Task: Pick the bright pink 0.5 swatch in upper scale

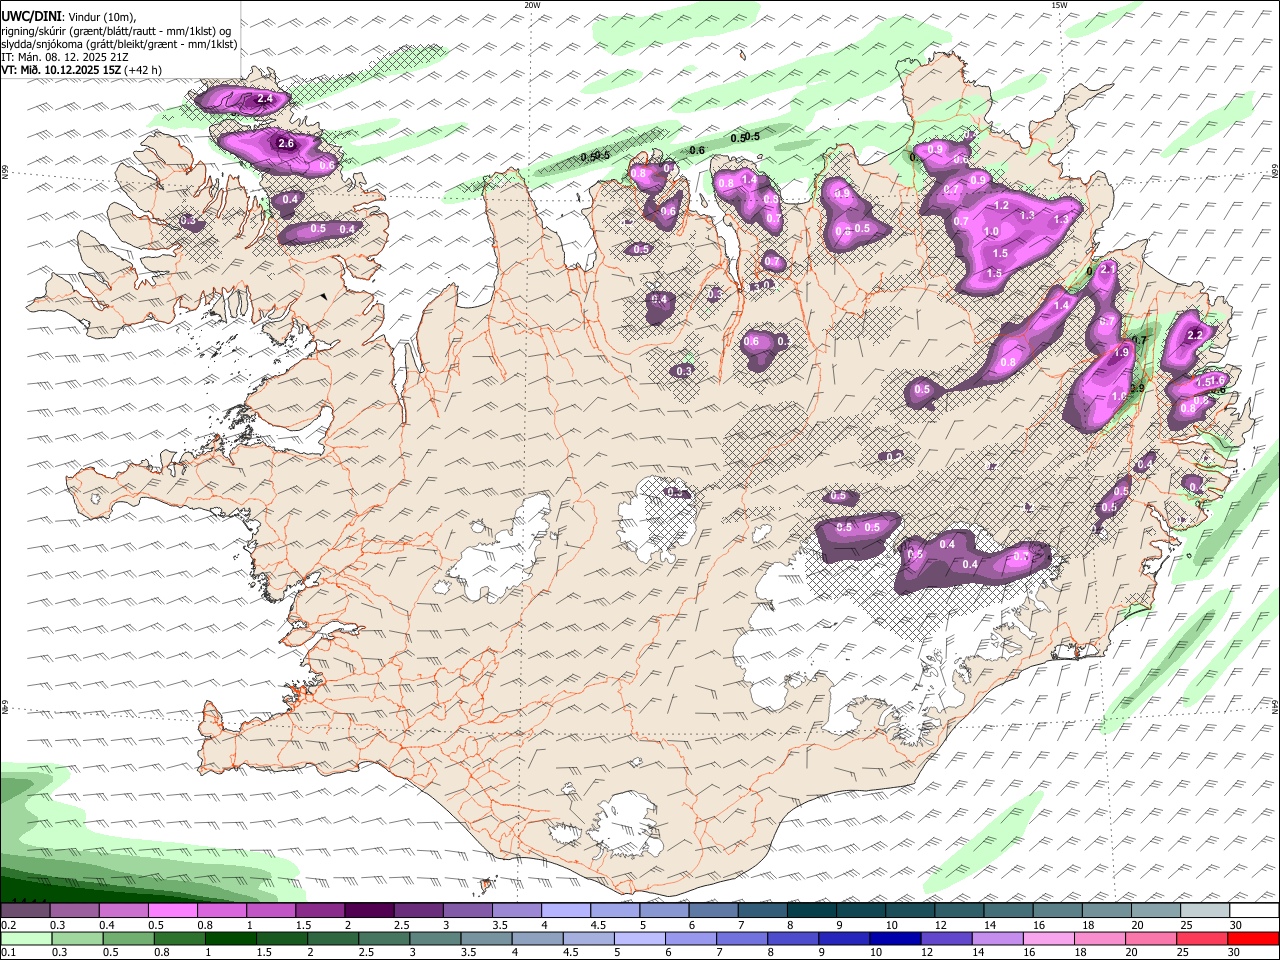Action: 172,910
